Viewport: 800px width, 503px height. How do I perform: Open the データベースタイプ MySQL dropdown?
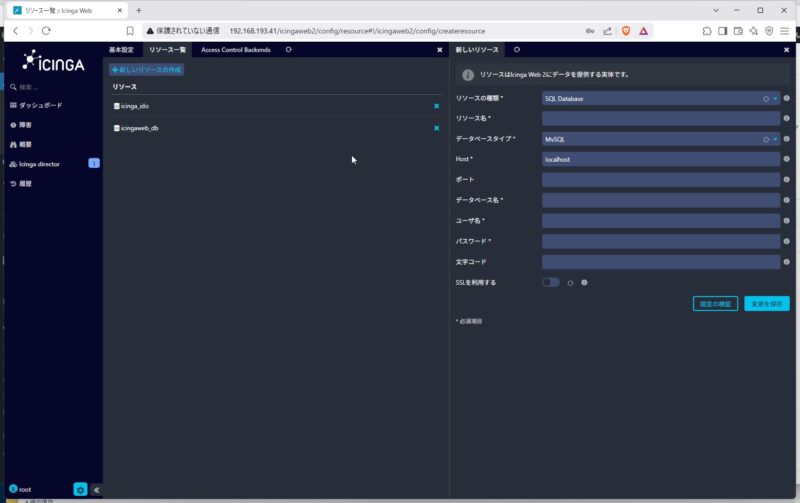(661, 139)
